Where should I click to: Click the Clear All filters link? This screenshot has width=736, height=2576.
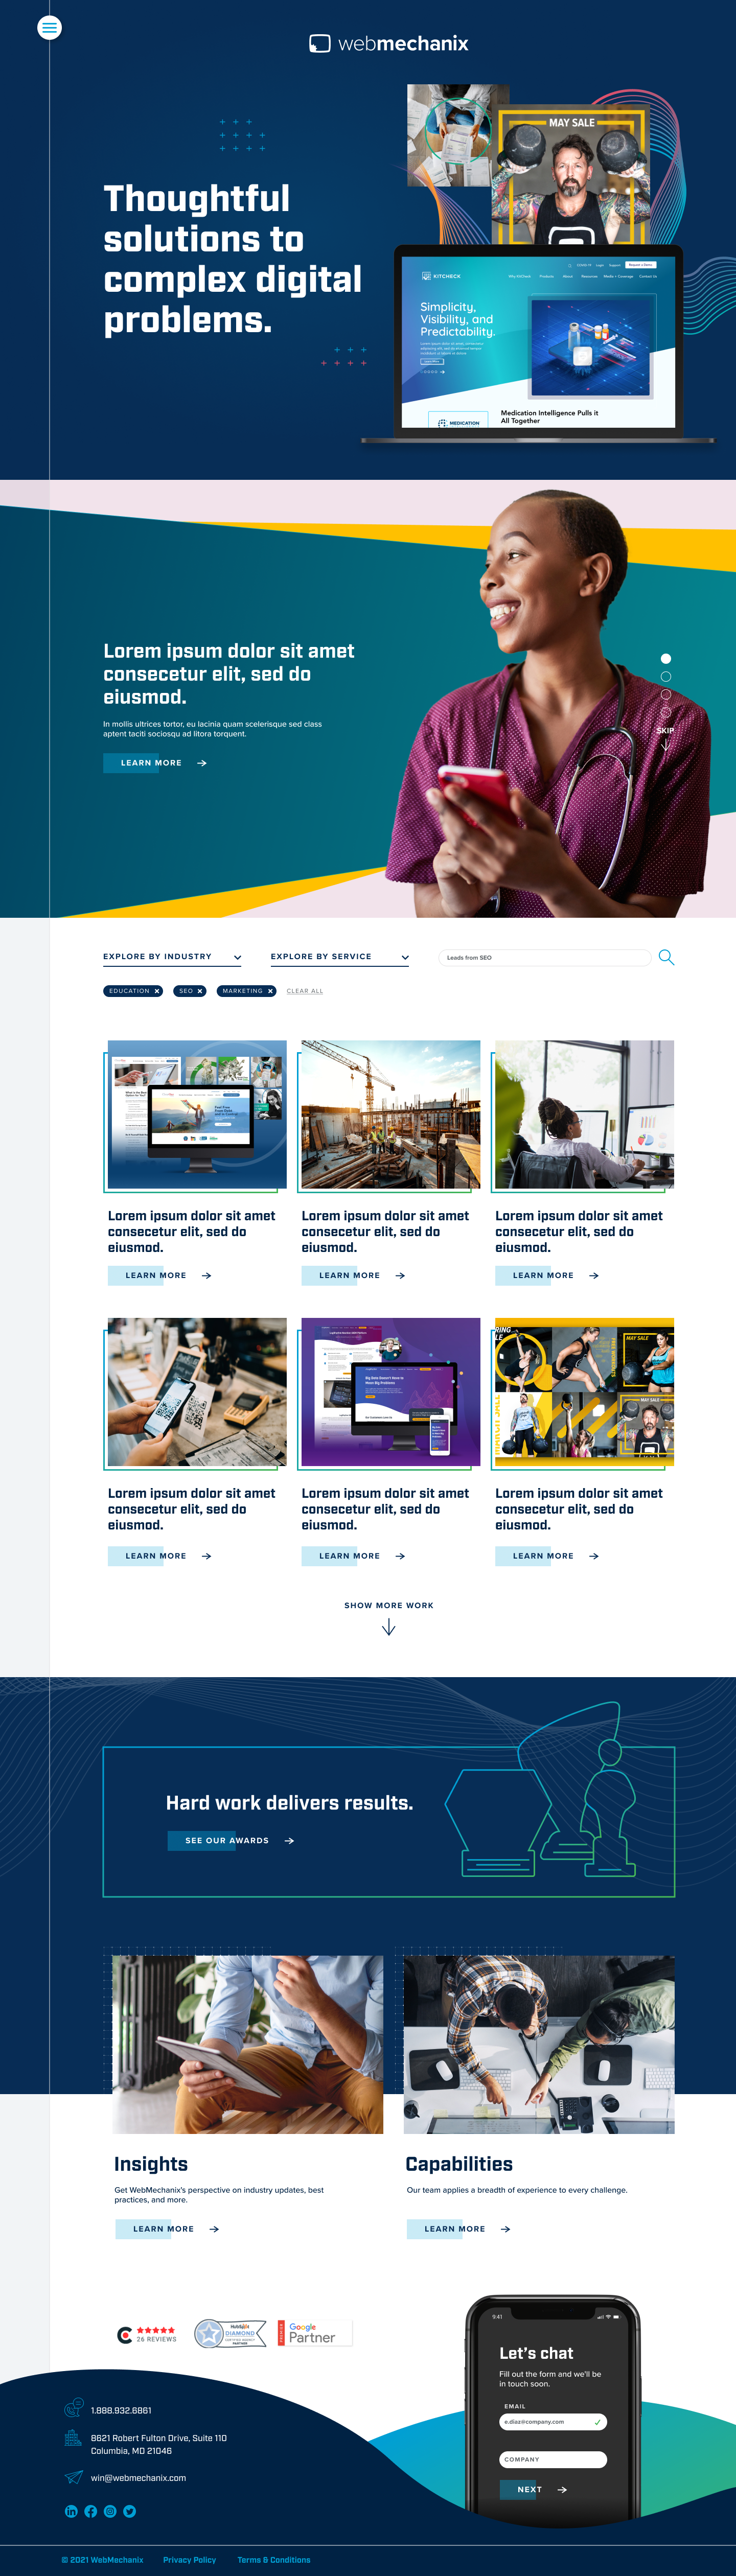tap(305, 991)
